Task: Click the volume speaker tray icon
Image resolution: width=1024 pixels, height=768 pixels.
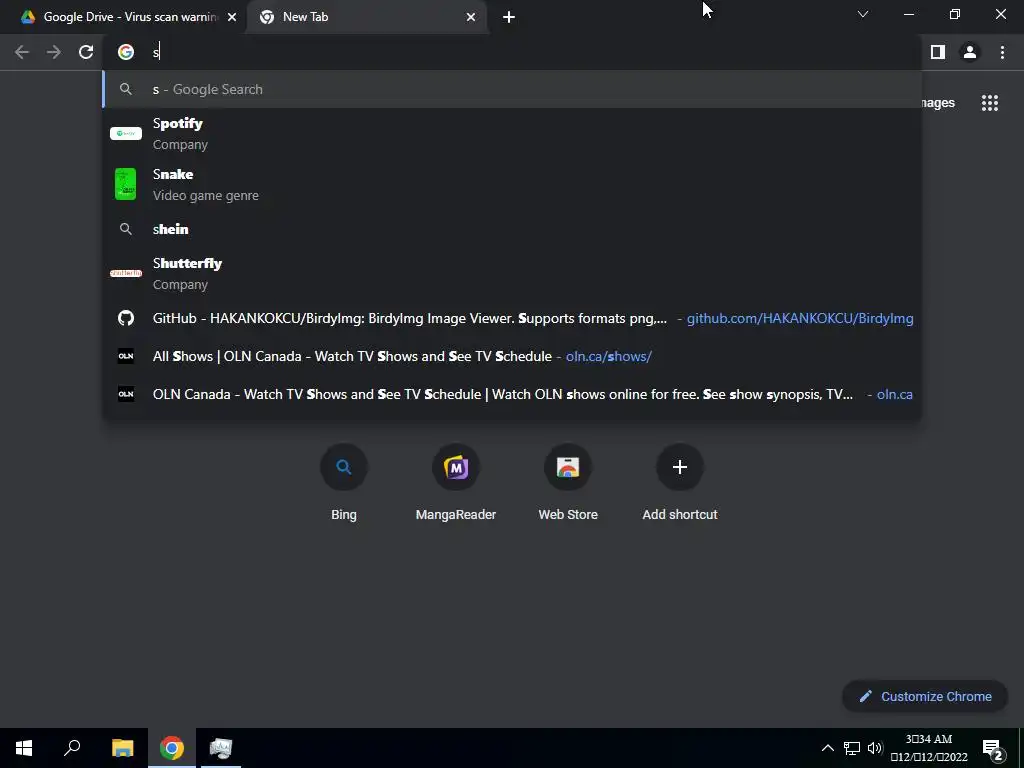Action: pyautogui.click(x=875, y=748)
